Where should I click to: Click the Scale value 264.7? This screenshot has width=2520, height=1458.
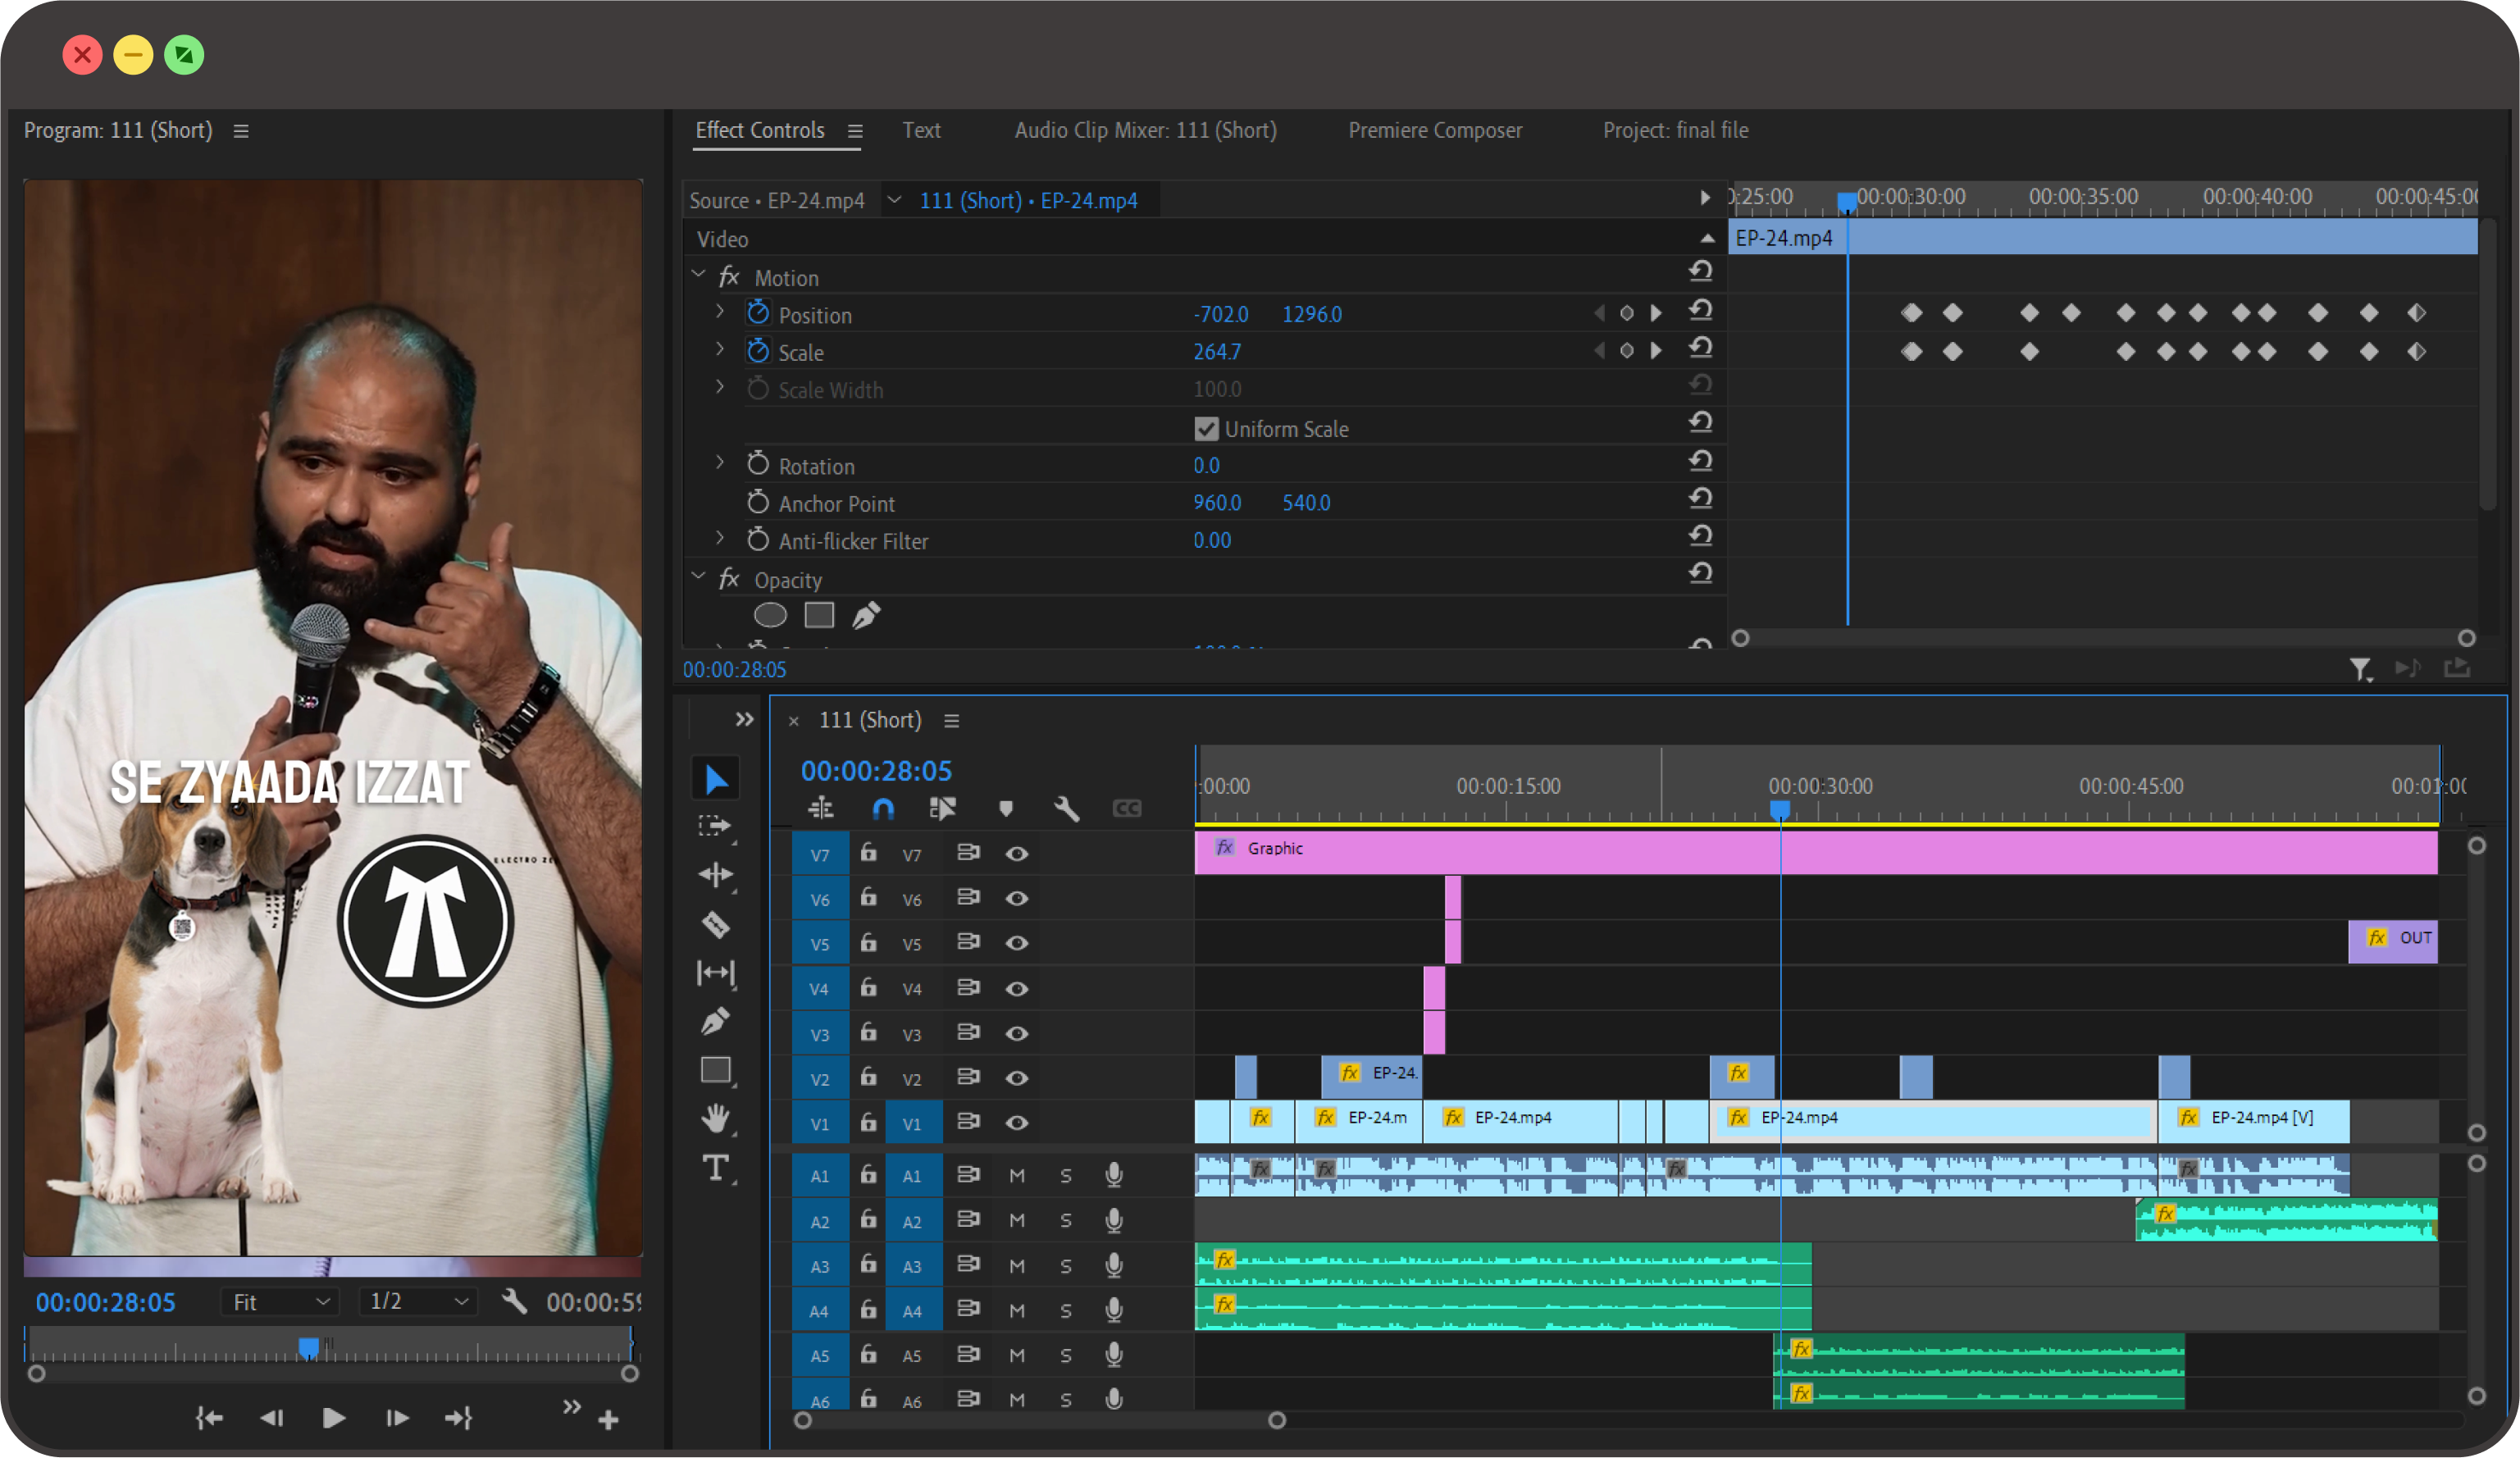pos(1217,352)
